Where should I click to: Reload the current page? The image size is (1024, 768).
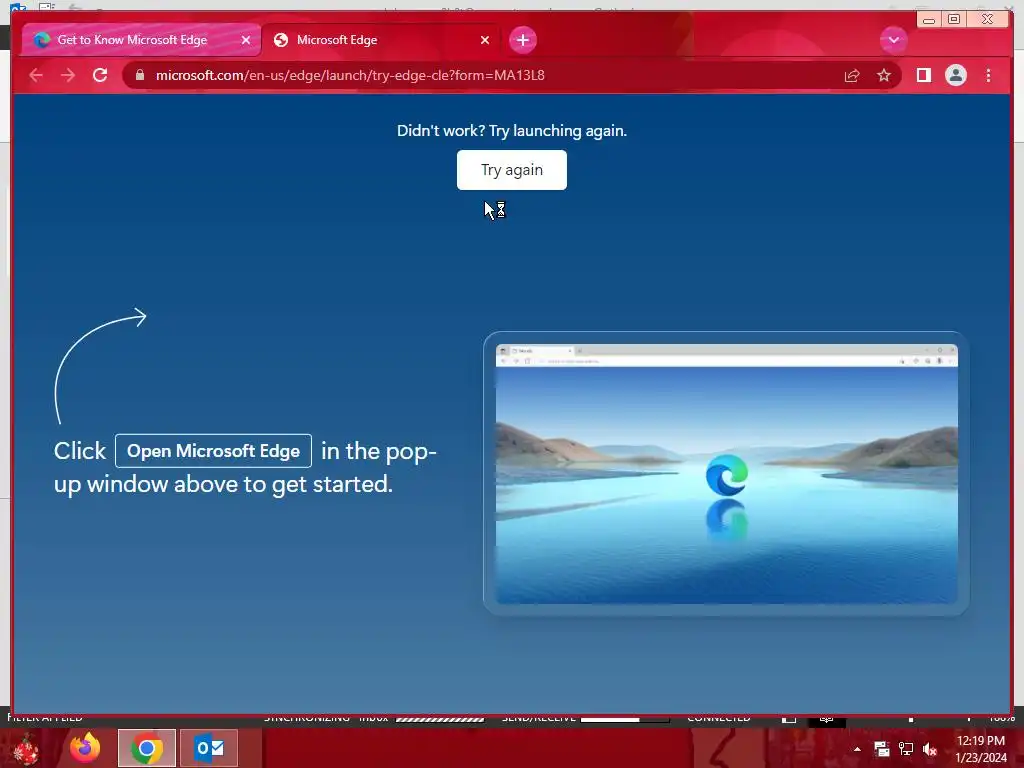pyautogui.click(x=100, y=75)
